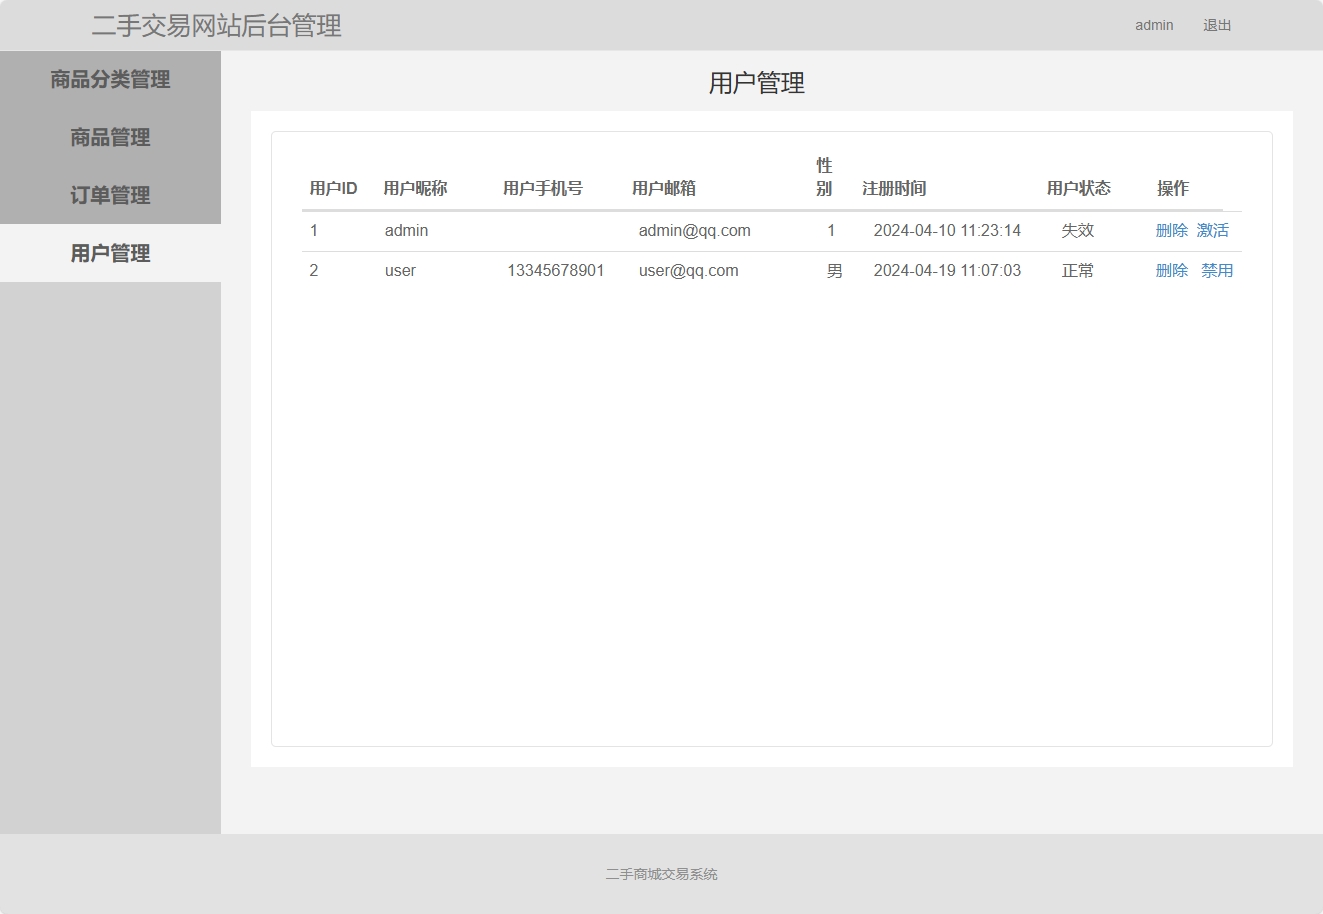The width and height of the screenshot is (1323, 914).
Task: Select the row for user admin
Action: point(700,230)
